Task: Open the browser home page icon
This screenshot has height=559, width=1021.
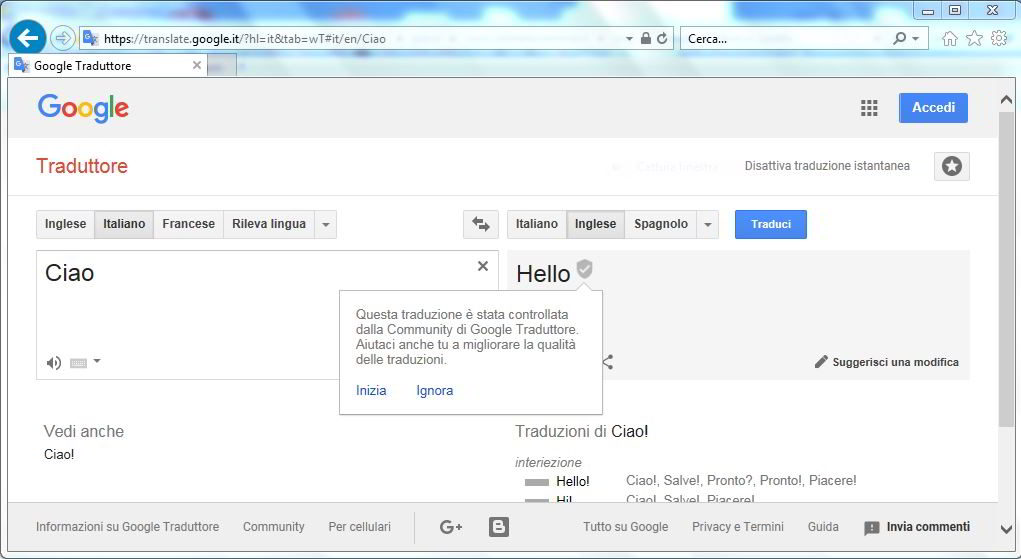Action: click(950, 38)
